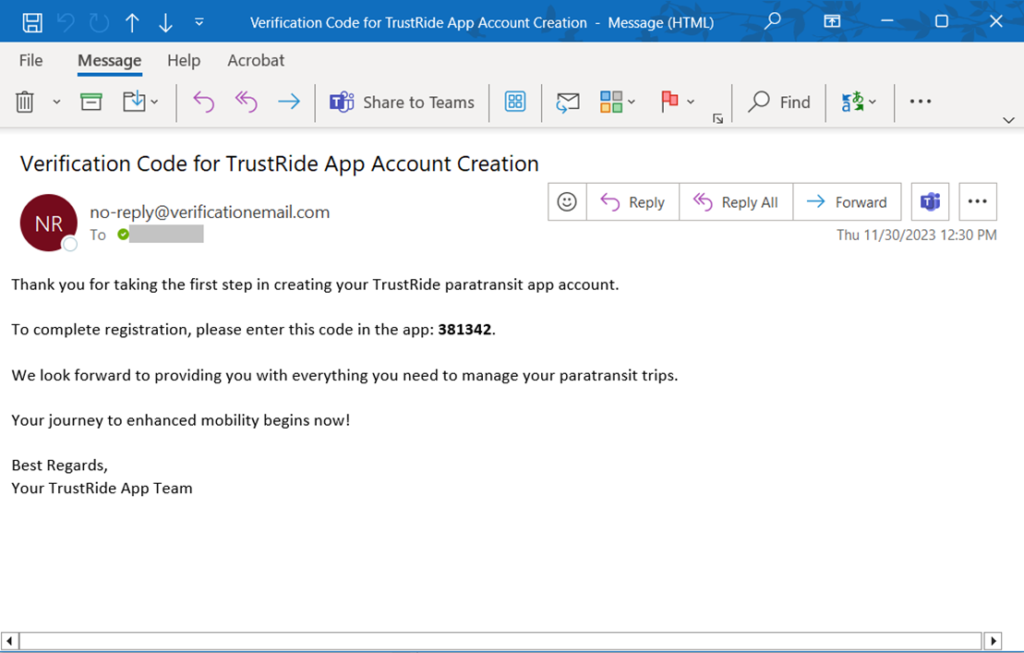Screen dimensions: 1024x653
Task: Expand the Translate dropdown arrow
Action: tap(872, 102)
